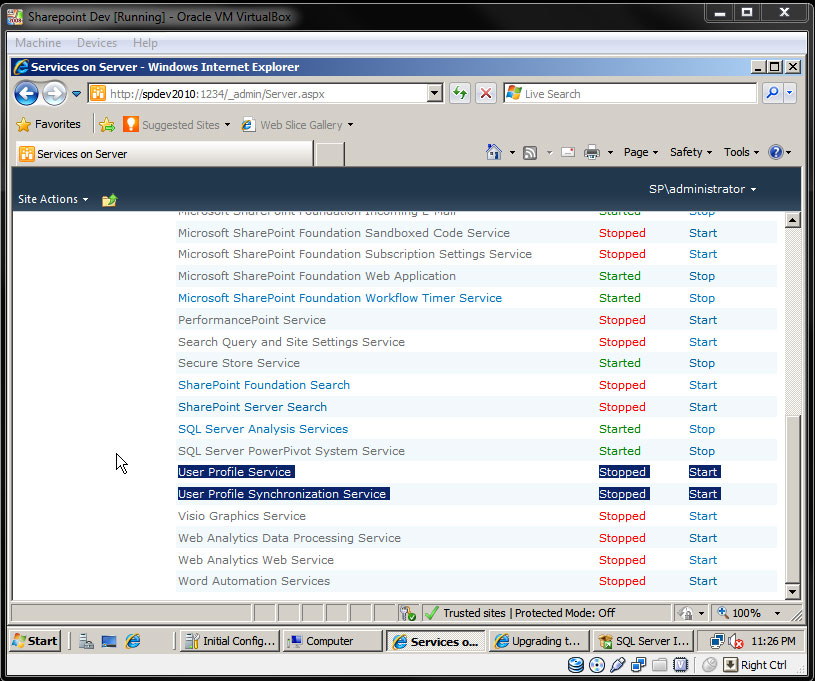Screen dimensions: 815x681
Task: Switch to Initial Config taskbar window
Action: (230, 641)
